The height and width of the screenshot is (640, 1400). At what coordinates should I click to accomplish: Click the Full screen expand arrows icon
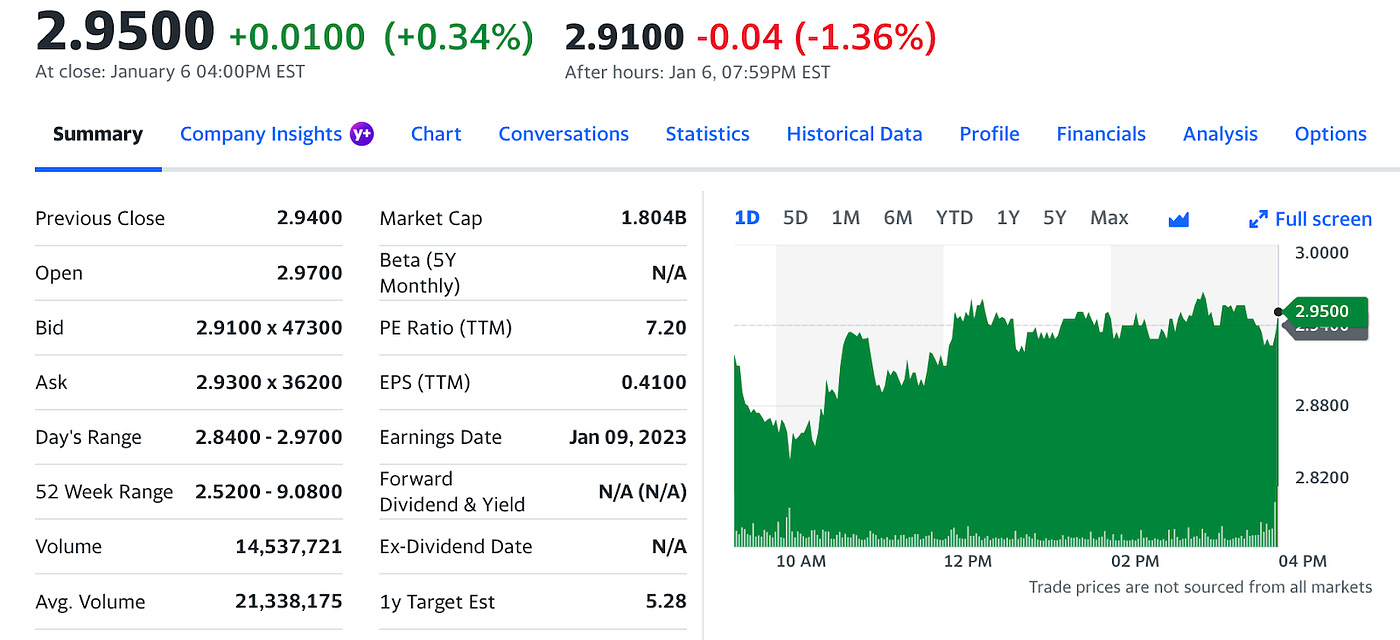(1259, 219)
